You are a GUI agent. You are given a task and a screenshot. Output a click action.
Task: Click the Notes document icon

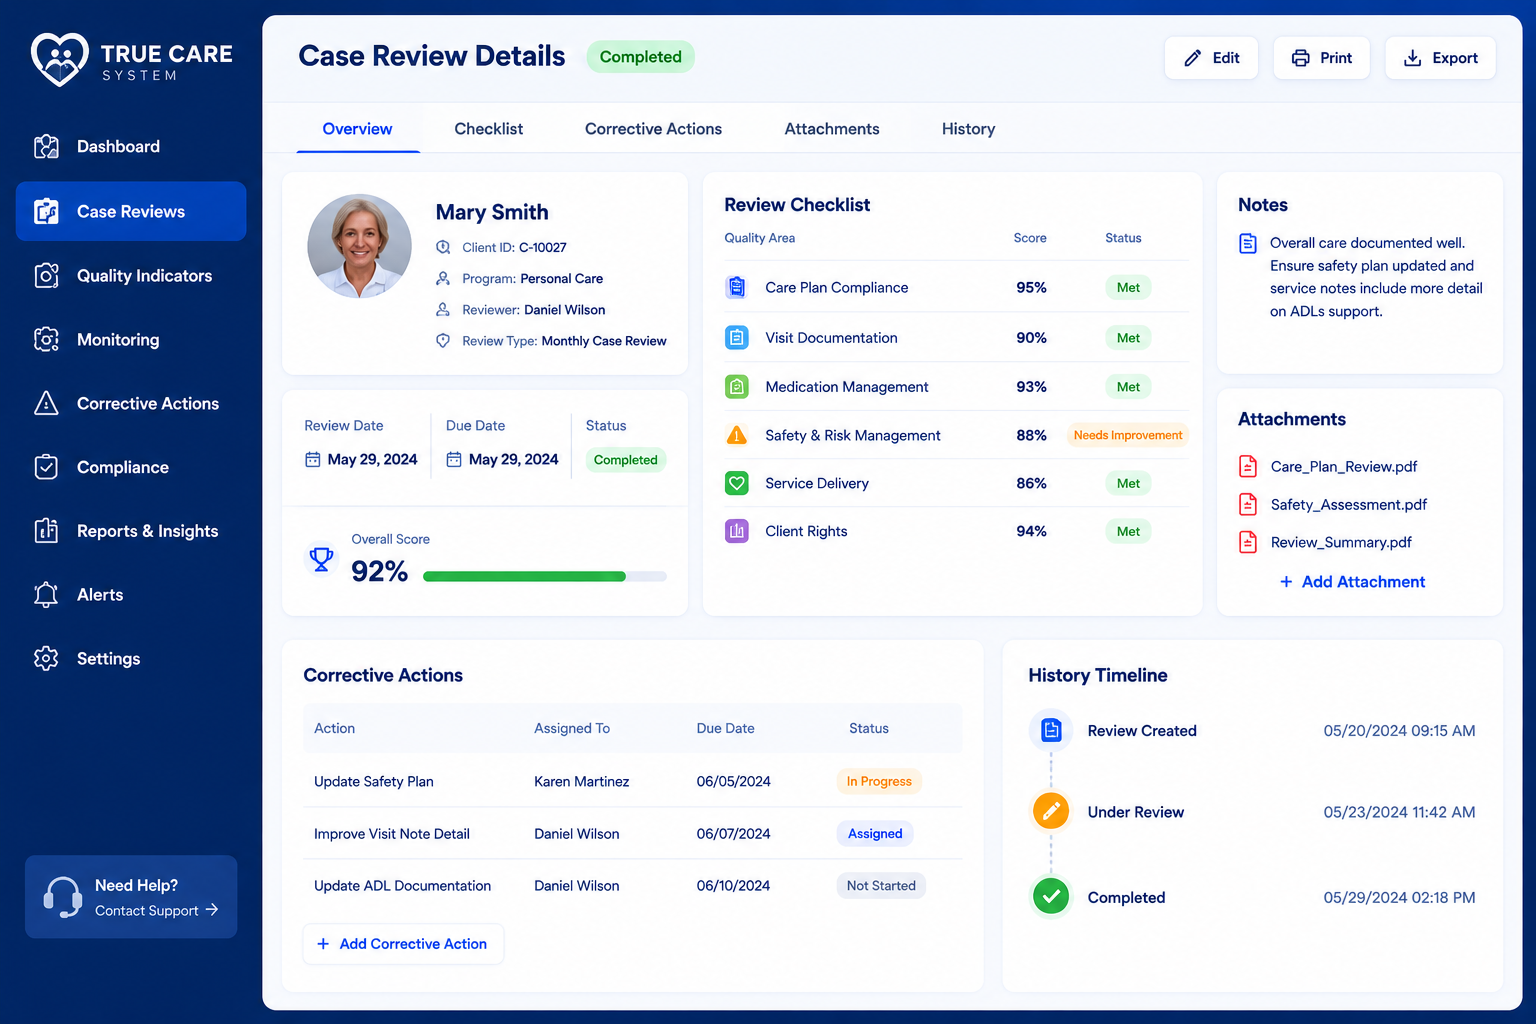tap(1248, 243)
